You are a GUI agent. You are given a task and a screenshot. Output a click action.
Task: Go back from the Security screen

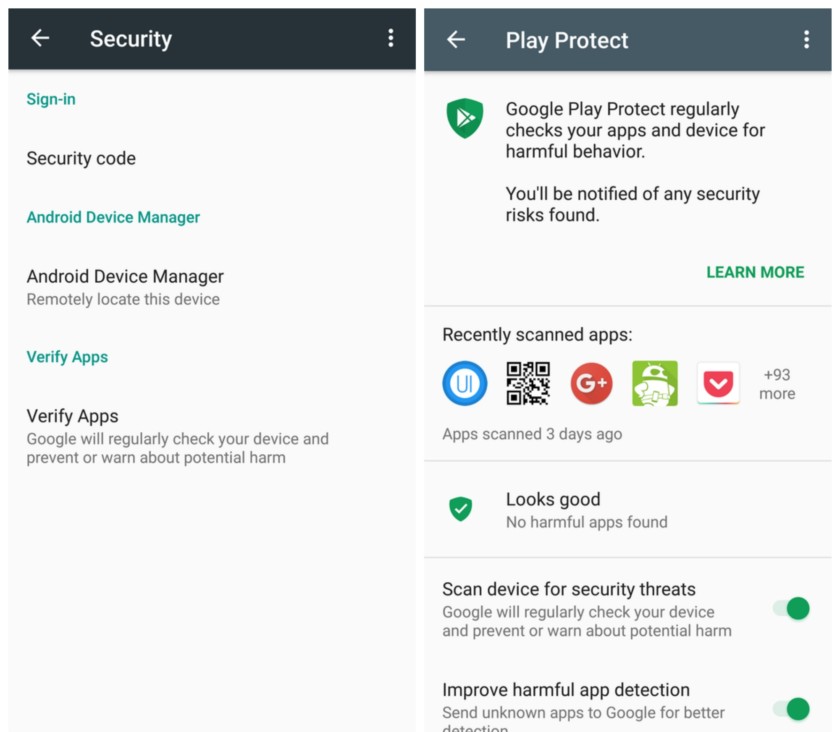tap(40, 38)
